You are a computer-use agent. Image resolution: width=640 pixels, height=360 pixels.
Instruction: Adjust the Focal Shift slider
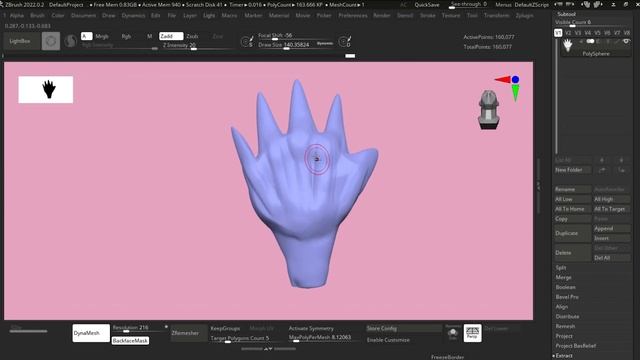pyautogui.click(x=291, y=36)
